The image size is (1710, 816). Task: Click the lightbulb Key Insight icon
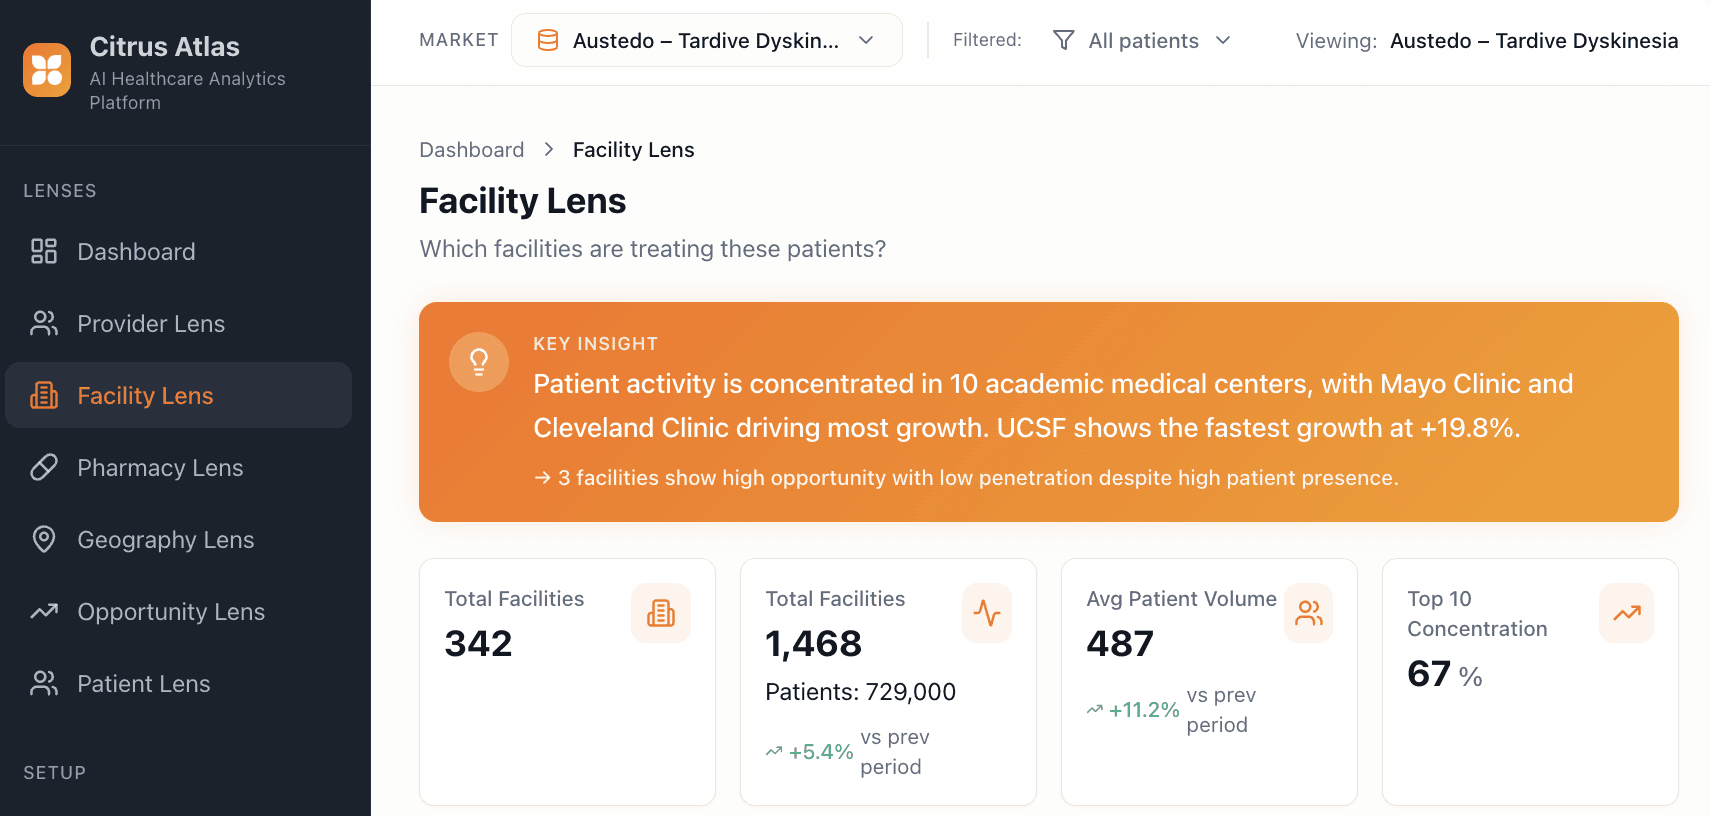(x=479, y=362)
